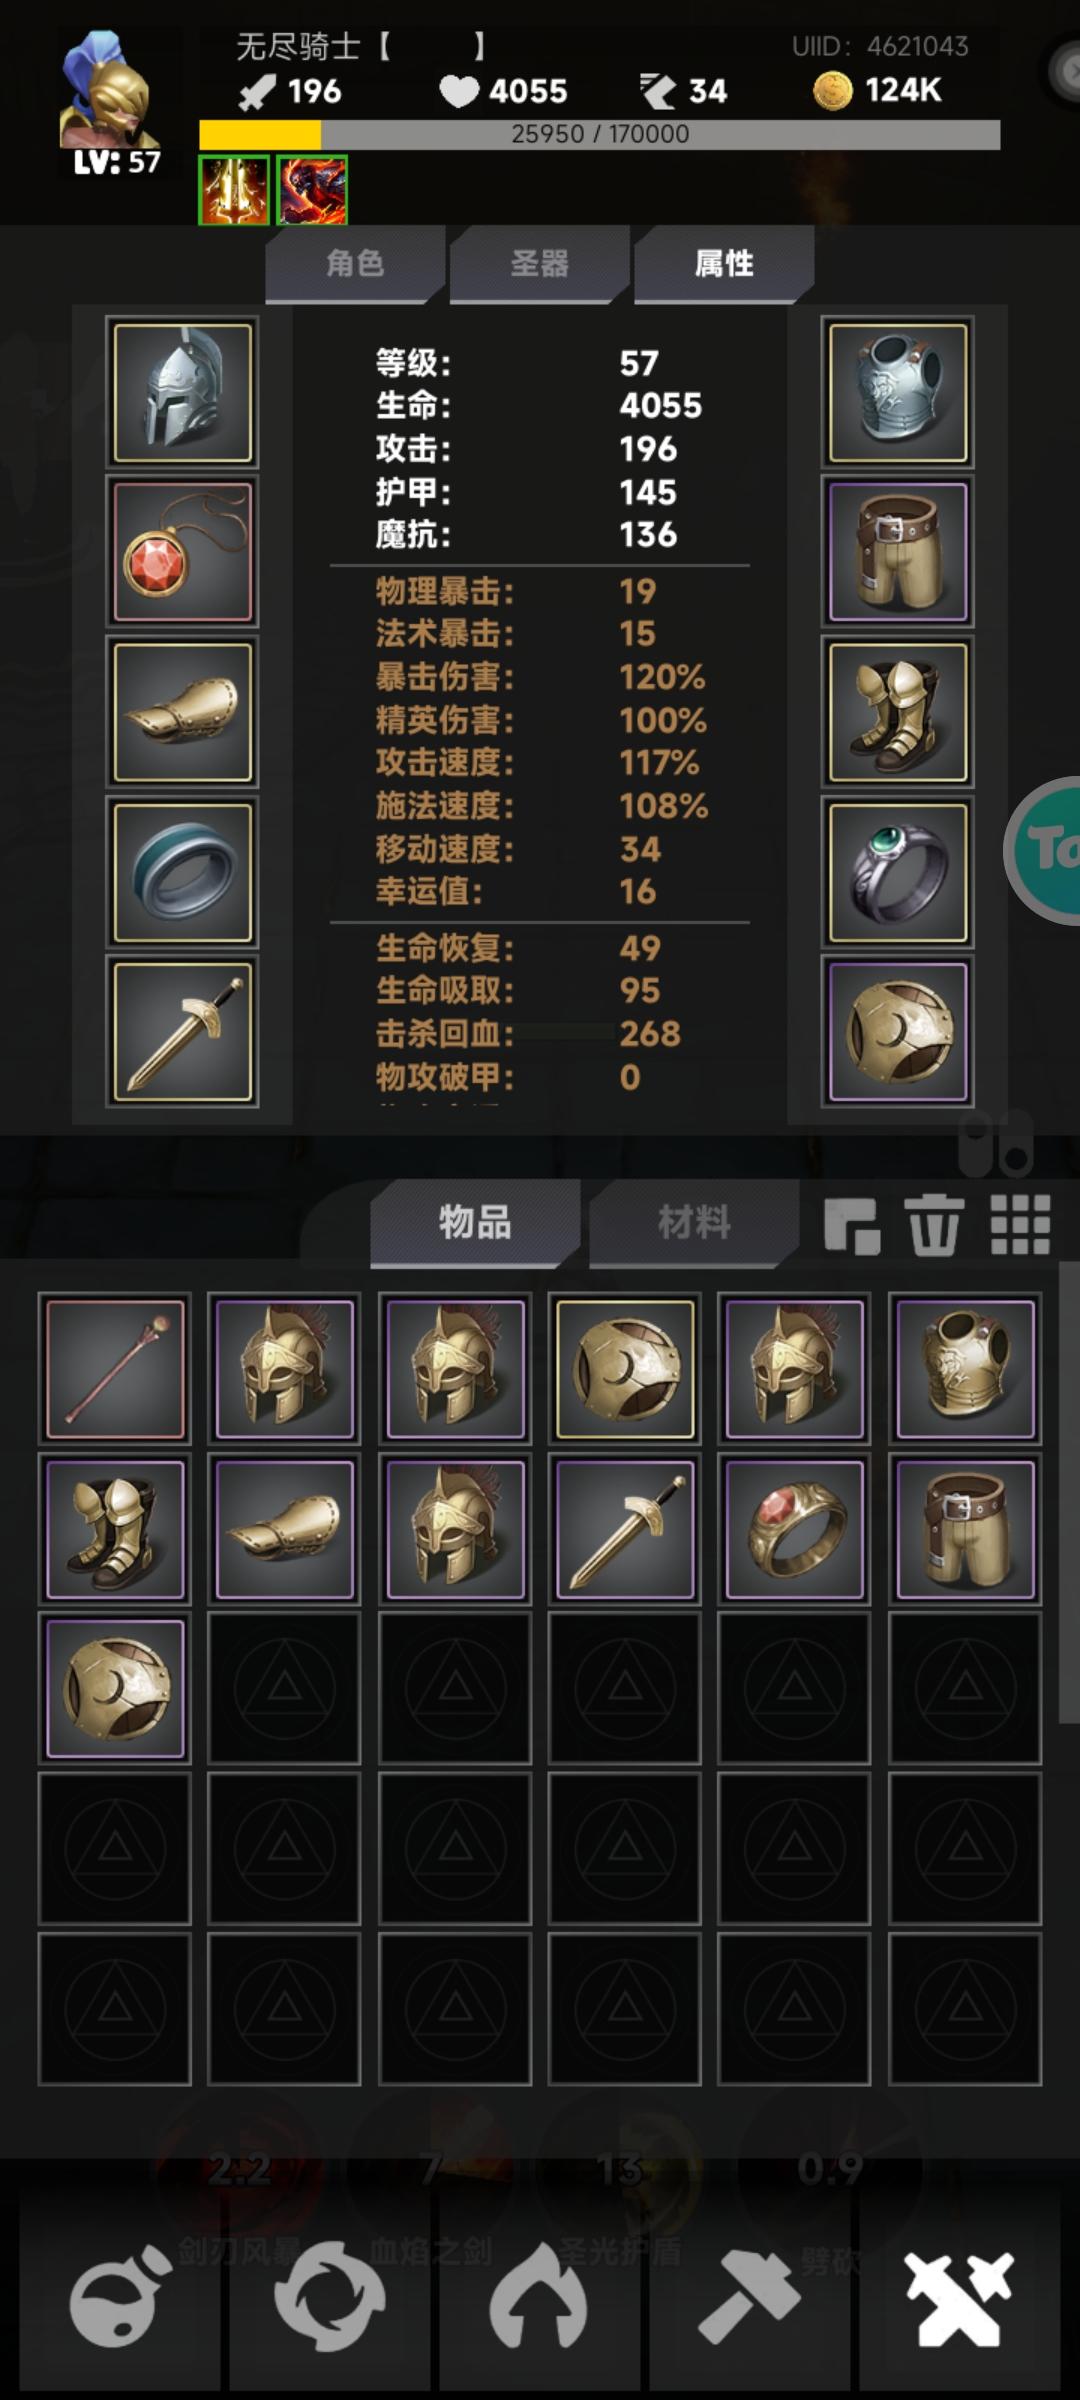Select the equipped steel helmet slot
1080x2400 pixels.
183,392
